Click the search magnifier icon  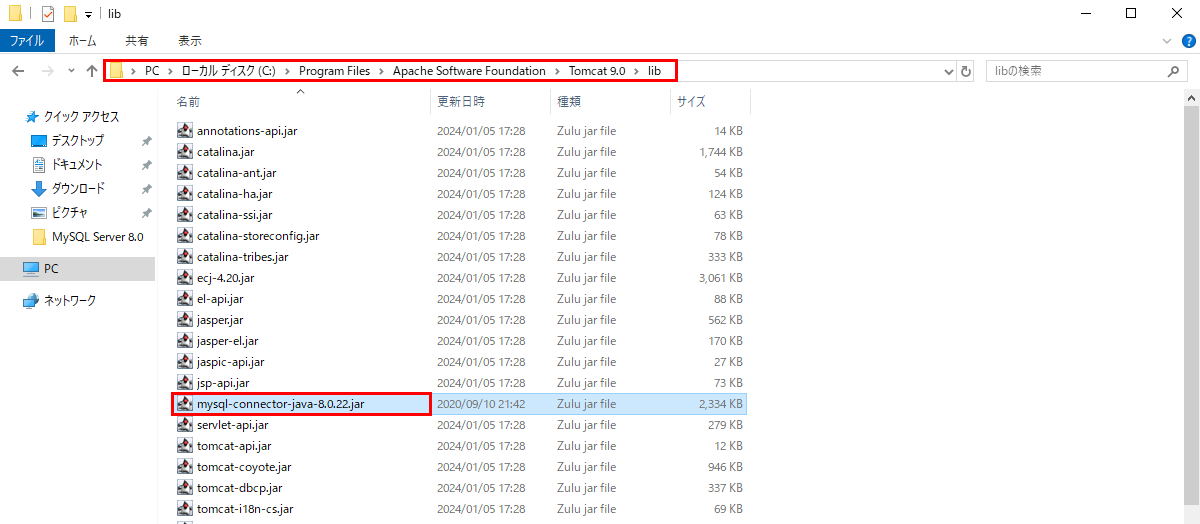(1175, 71)
